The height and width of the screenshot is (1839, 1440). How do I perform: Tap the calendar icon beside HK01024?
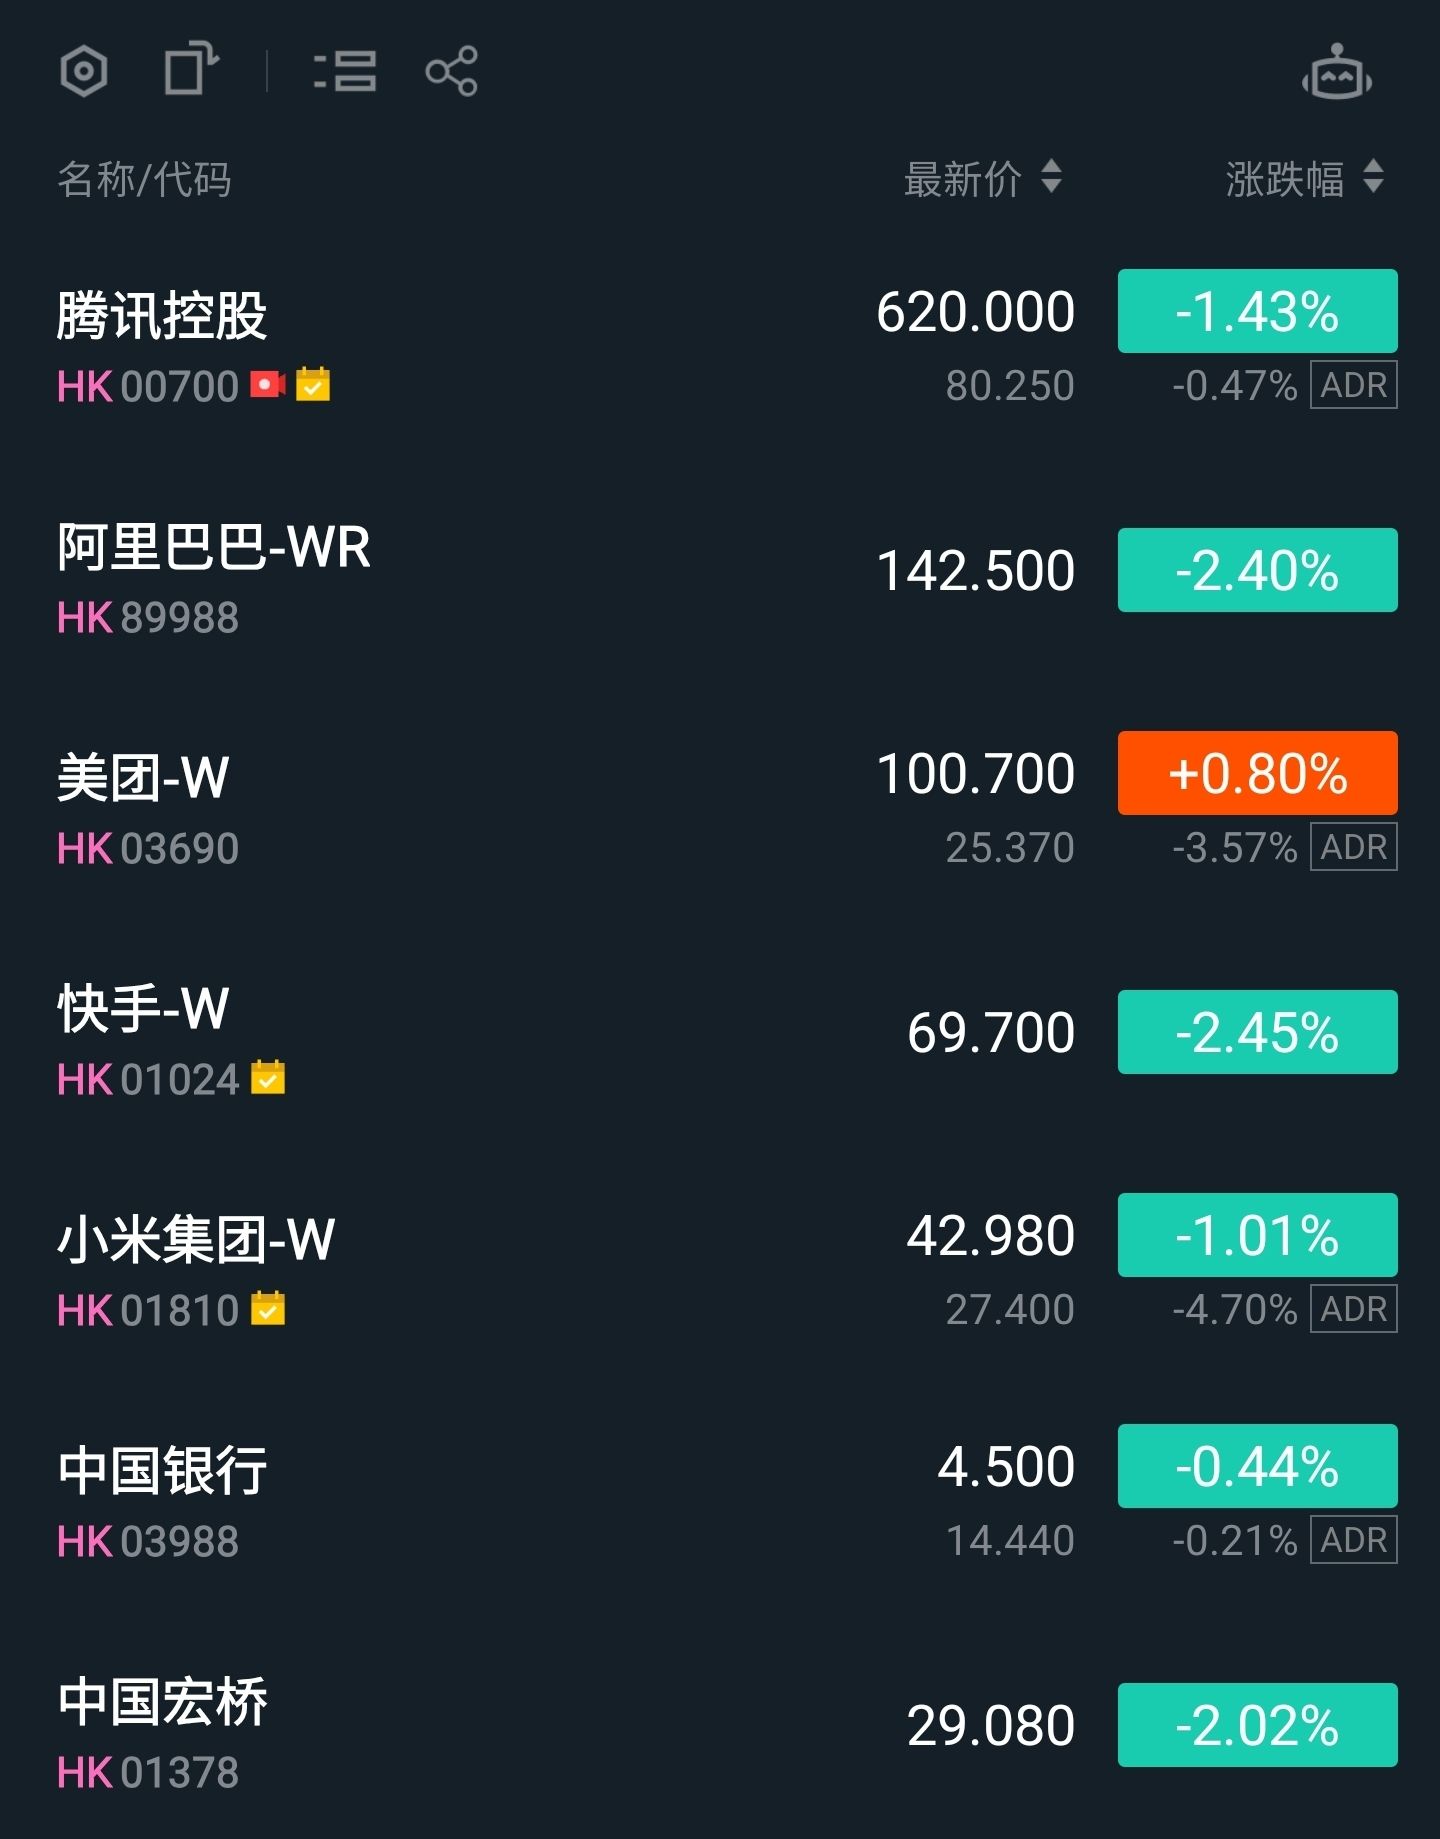click(268, 1078)
